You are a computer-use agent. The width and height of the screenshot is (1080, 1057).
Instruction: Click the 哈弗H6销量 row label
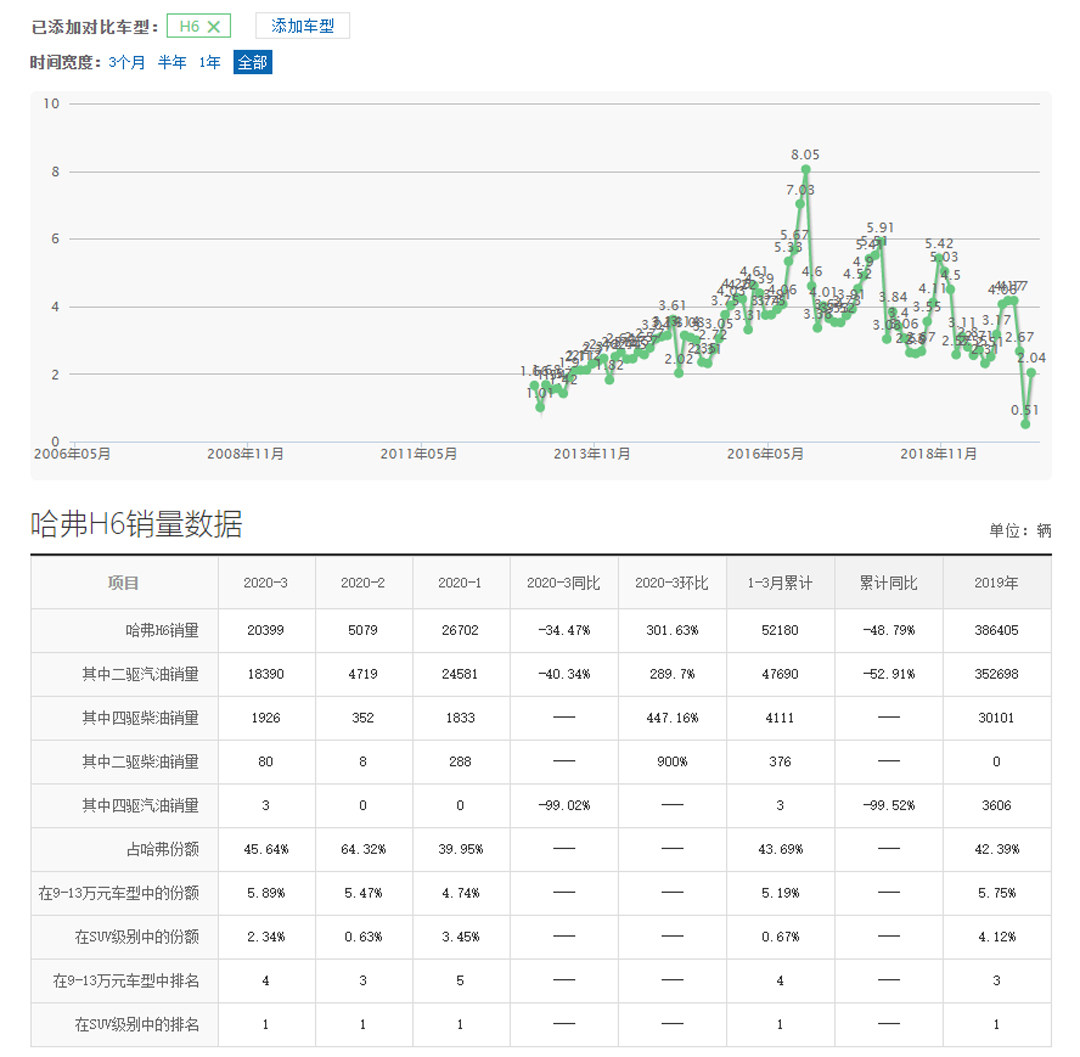(162, 630)
